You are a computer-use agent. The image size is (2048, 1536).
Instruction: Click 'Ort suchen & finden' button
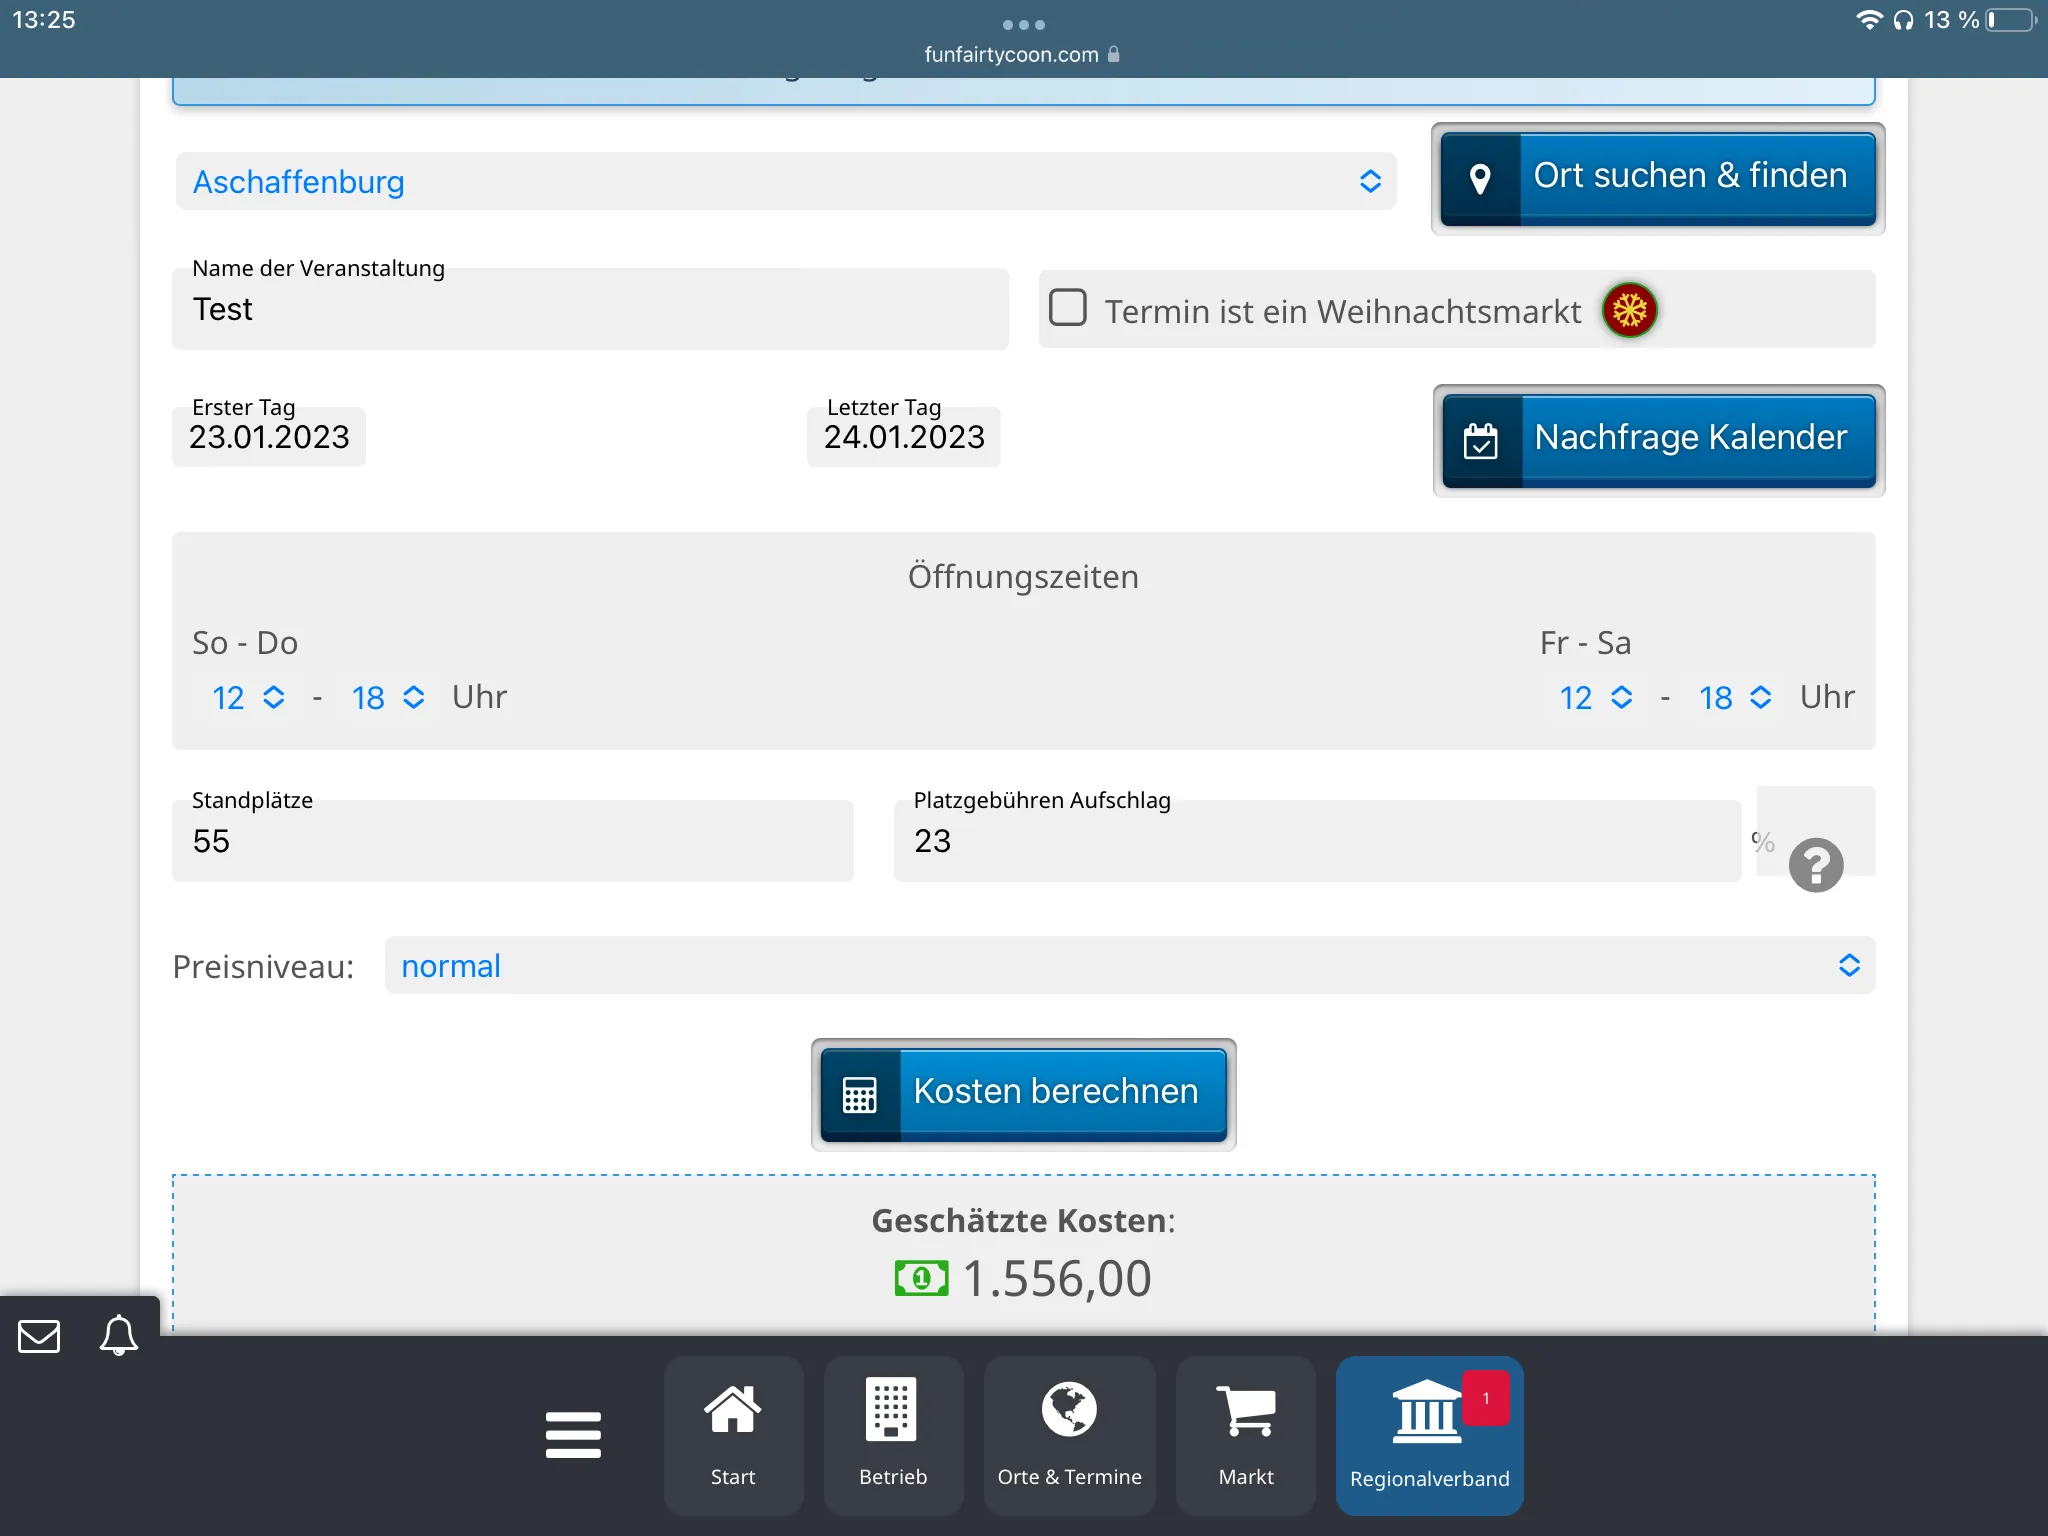coord(1658,178)
